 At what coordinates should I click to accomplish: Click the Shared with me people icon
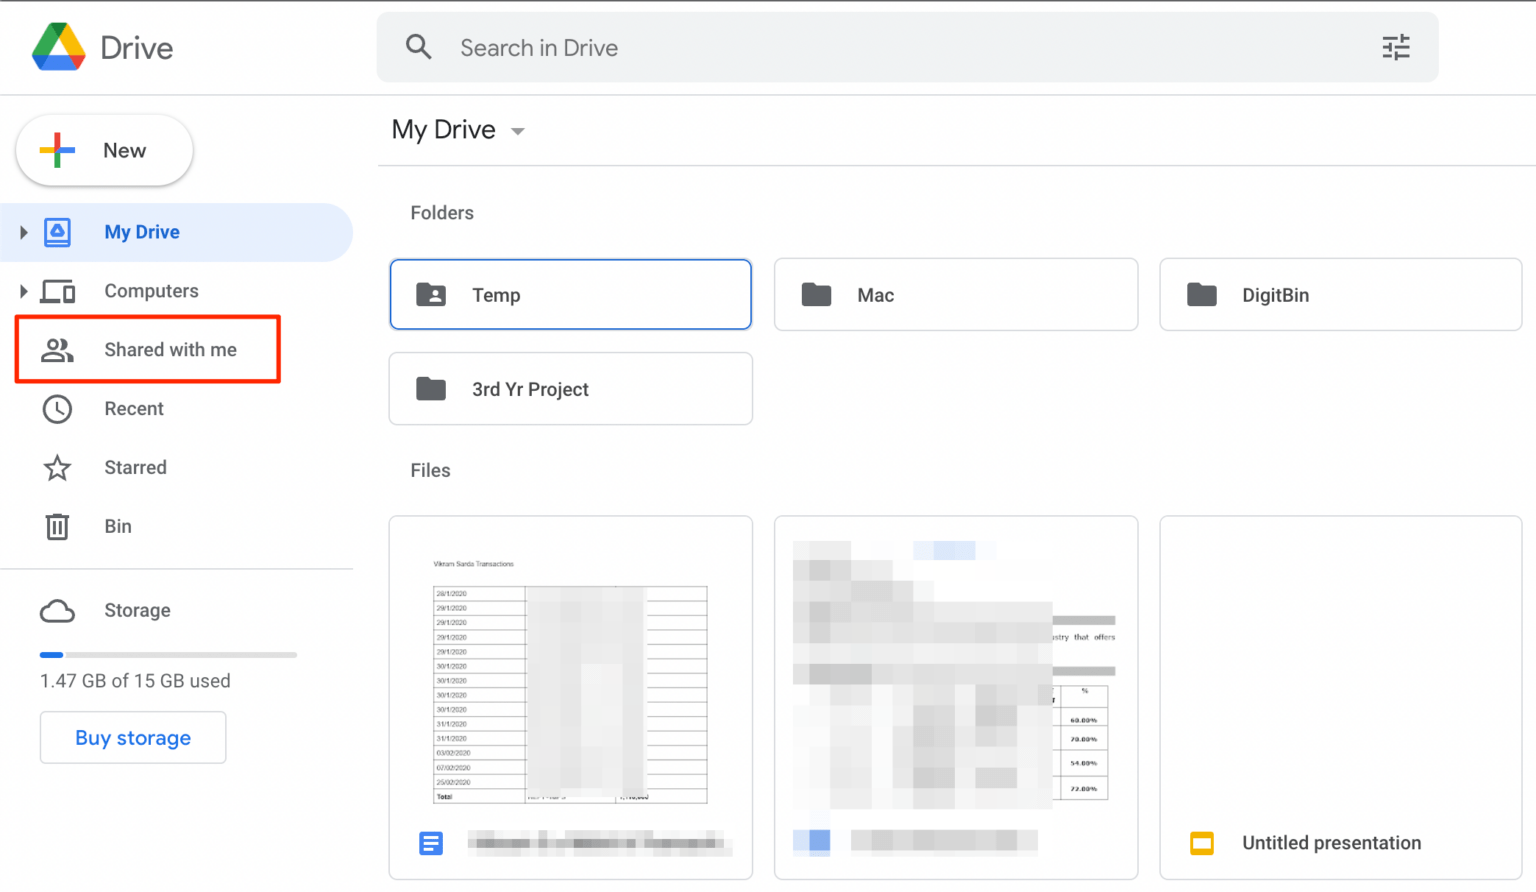pyautogui.click(x=57, y=350)
